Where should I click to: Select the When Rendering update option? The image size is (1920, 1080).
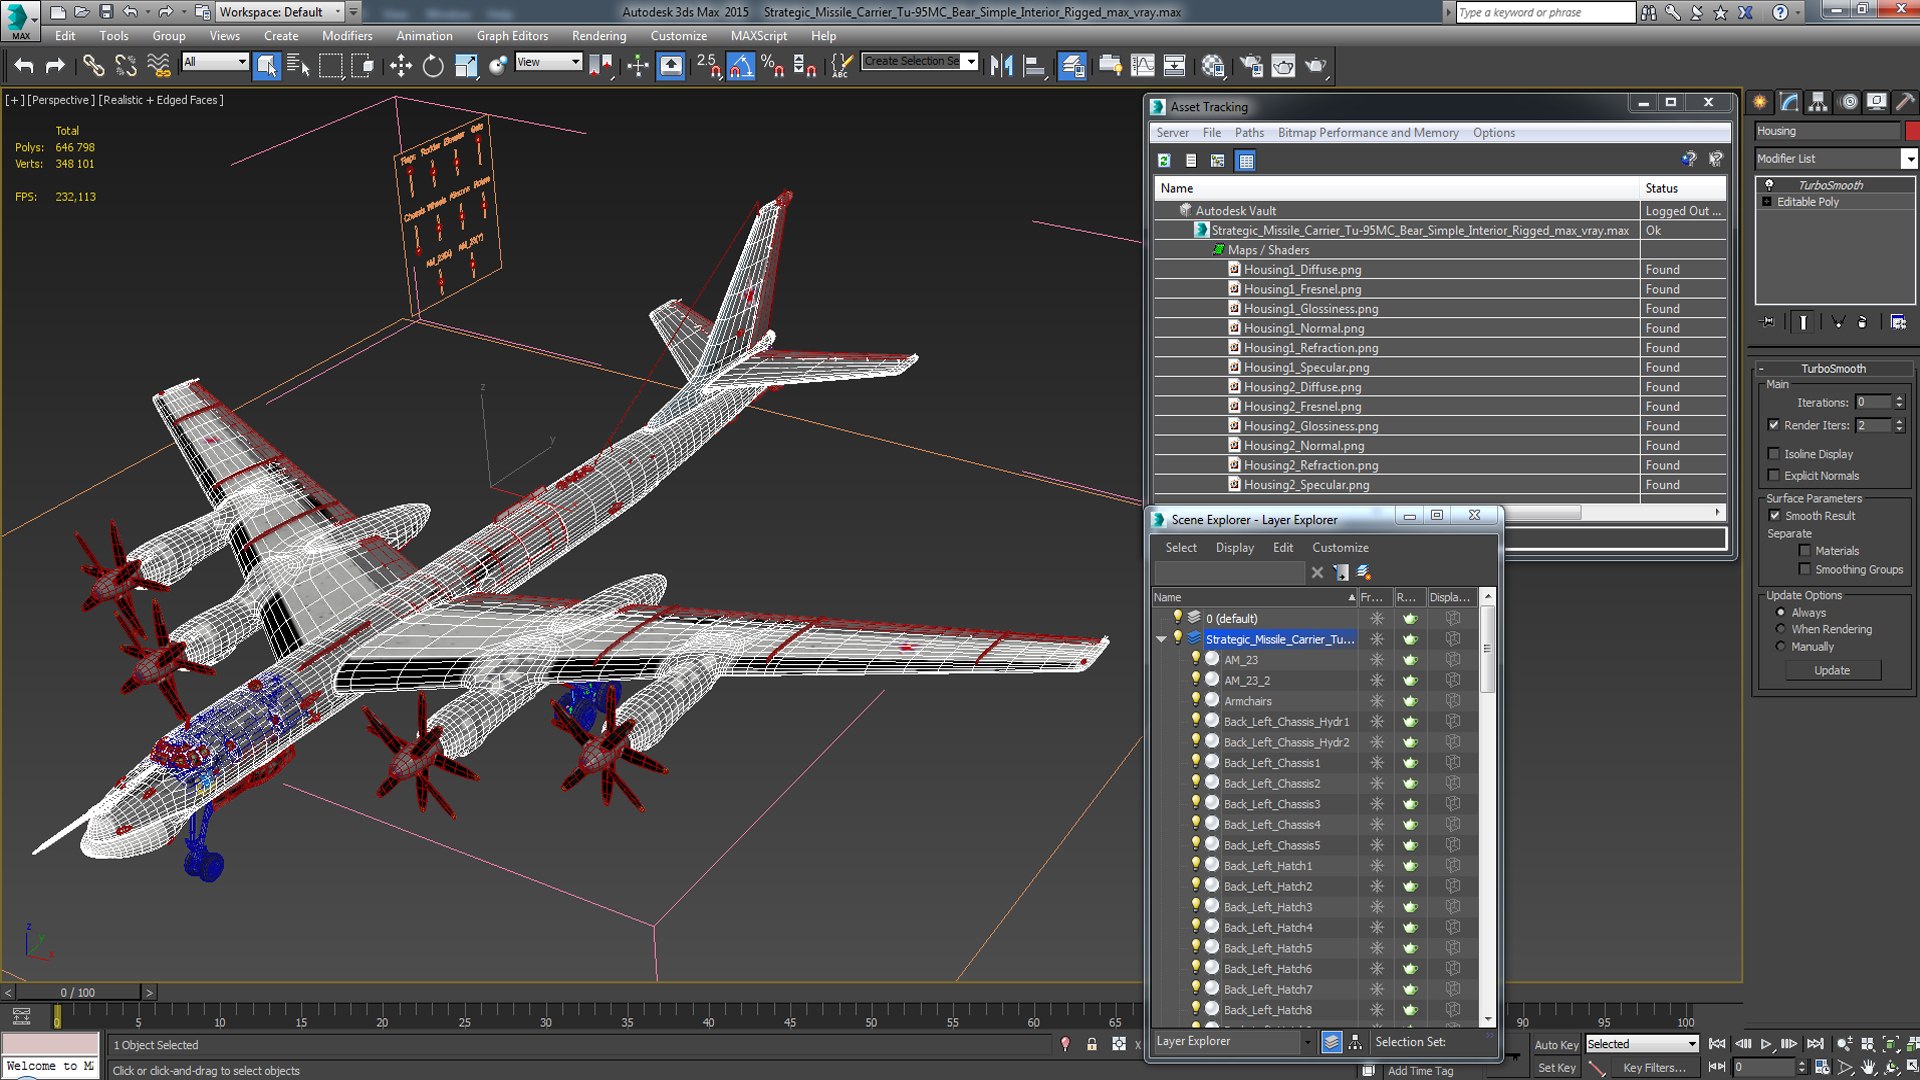(x=1780, y=630)
